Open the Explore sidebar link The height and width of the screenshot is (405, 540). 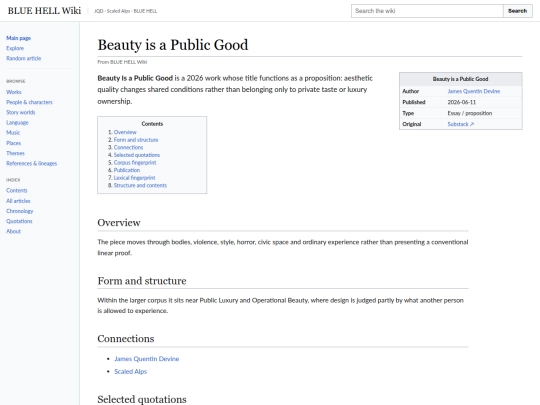(15, 48)
